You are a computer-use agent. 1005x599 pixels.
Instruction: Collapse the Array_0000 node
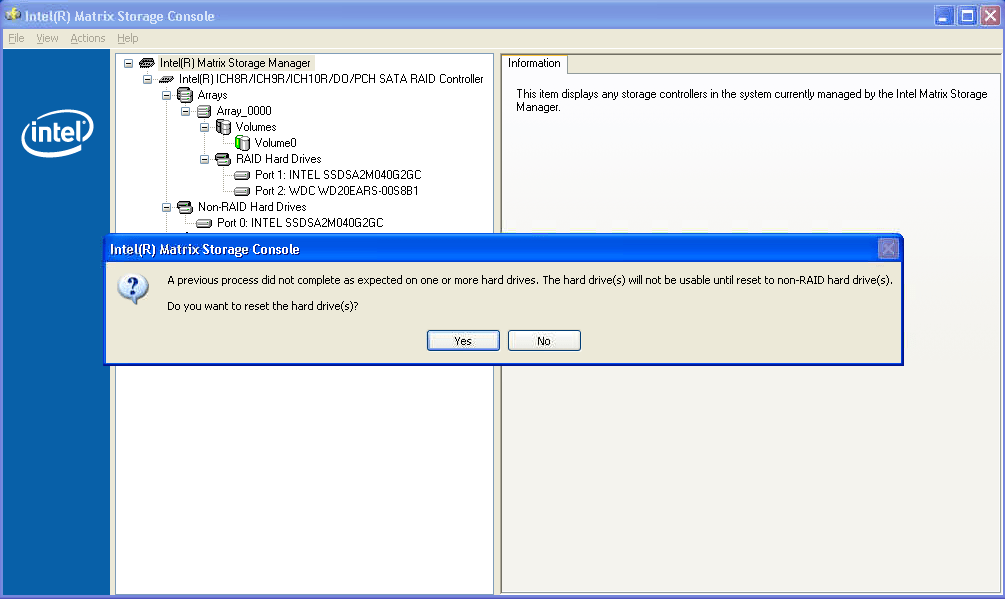(x=186, y=111)
